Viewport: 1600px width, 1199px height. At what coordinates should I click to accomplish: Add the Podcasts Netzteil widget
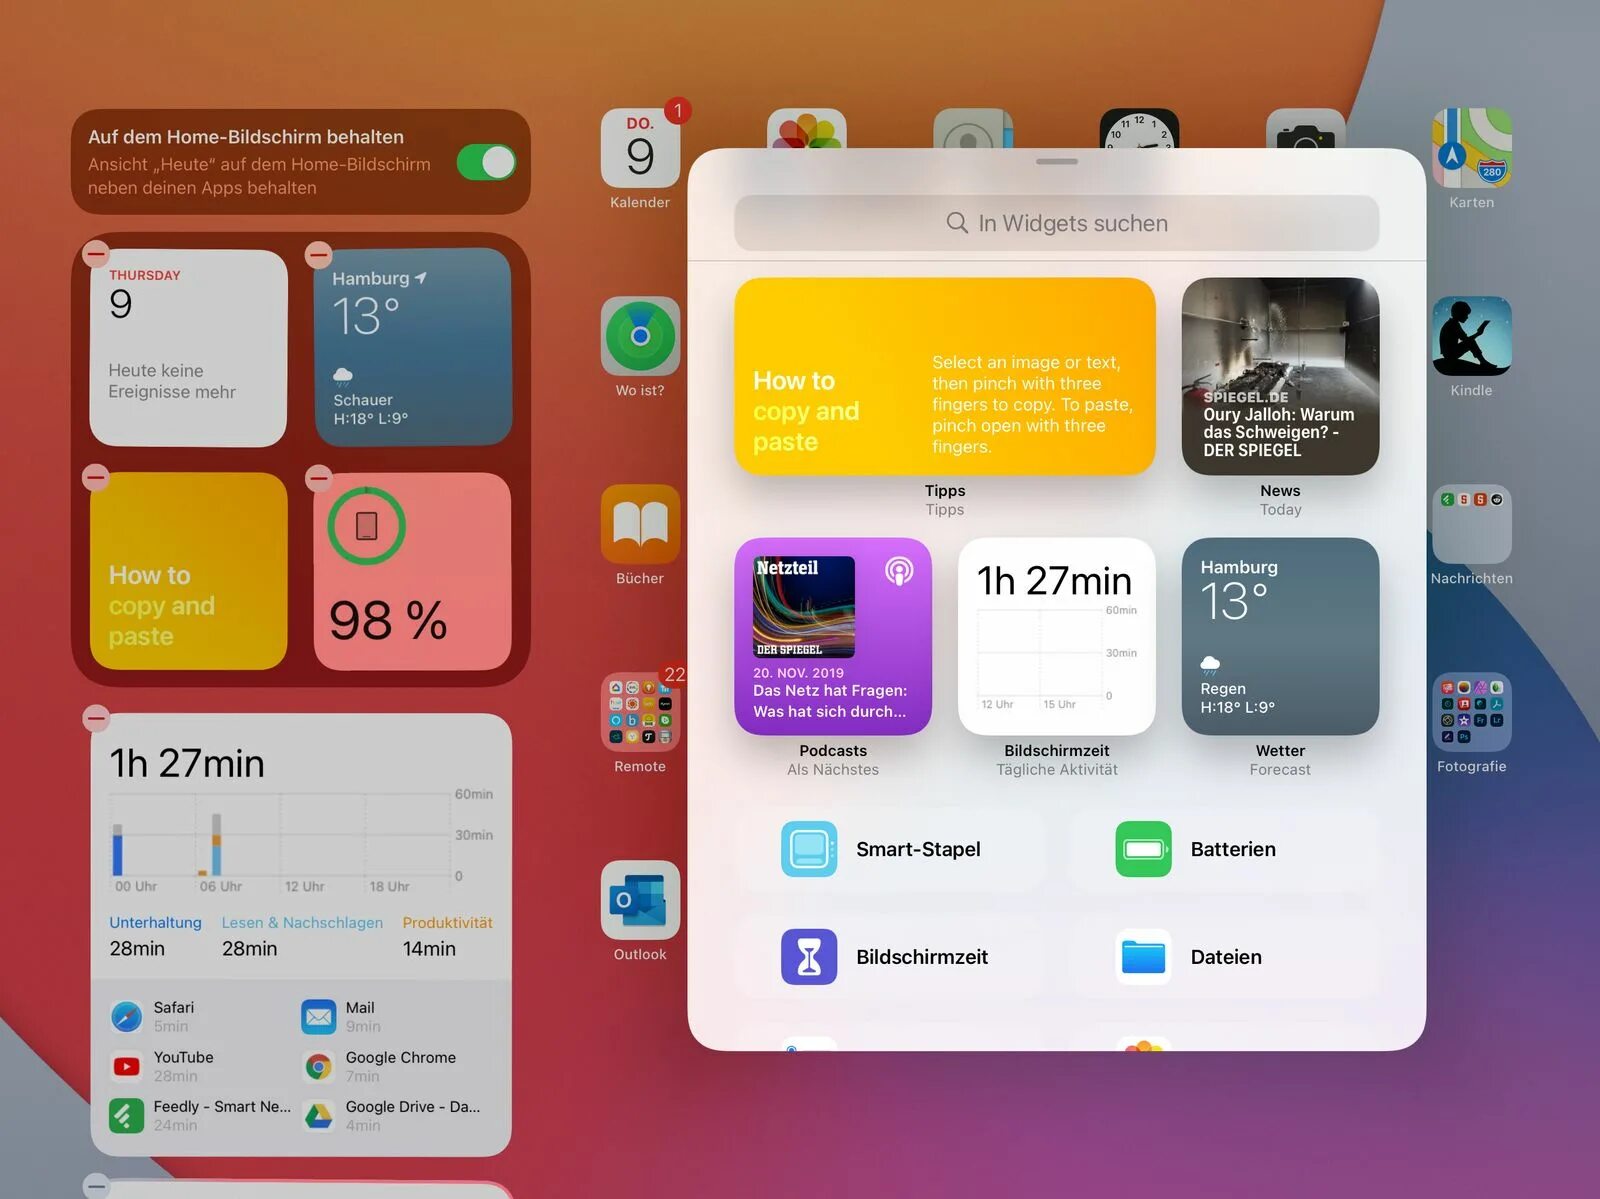point(833,636)
